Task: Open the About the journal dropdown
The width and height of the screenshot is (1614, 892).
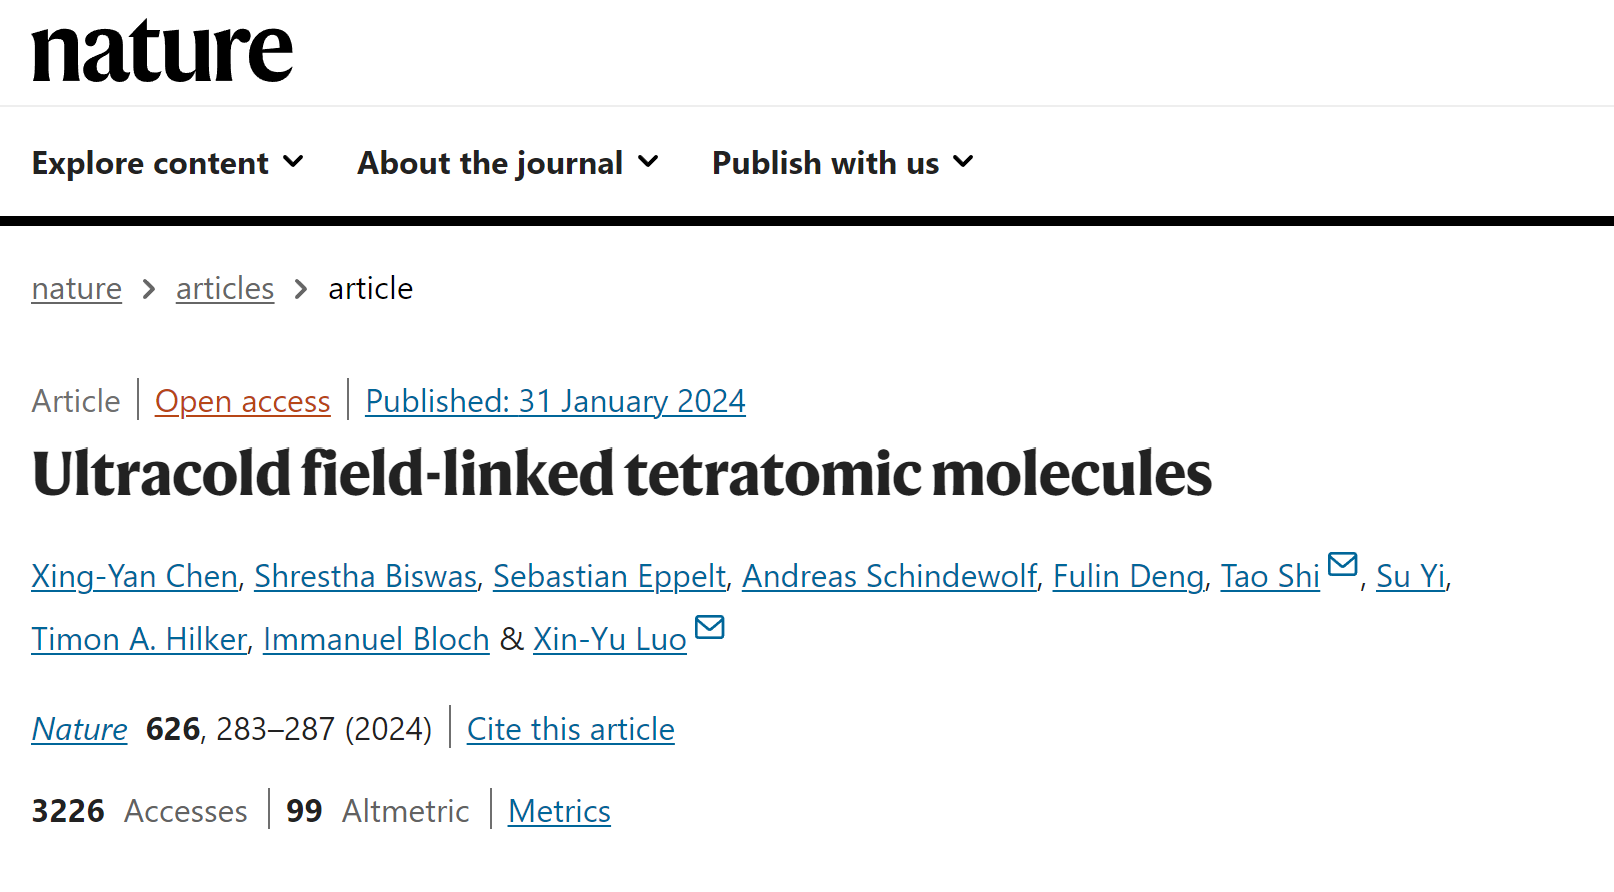Action: [508, 163]
